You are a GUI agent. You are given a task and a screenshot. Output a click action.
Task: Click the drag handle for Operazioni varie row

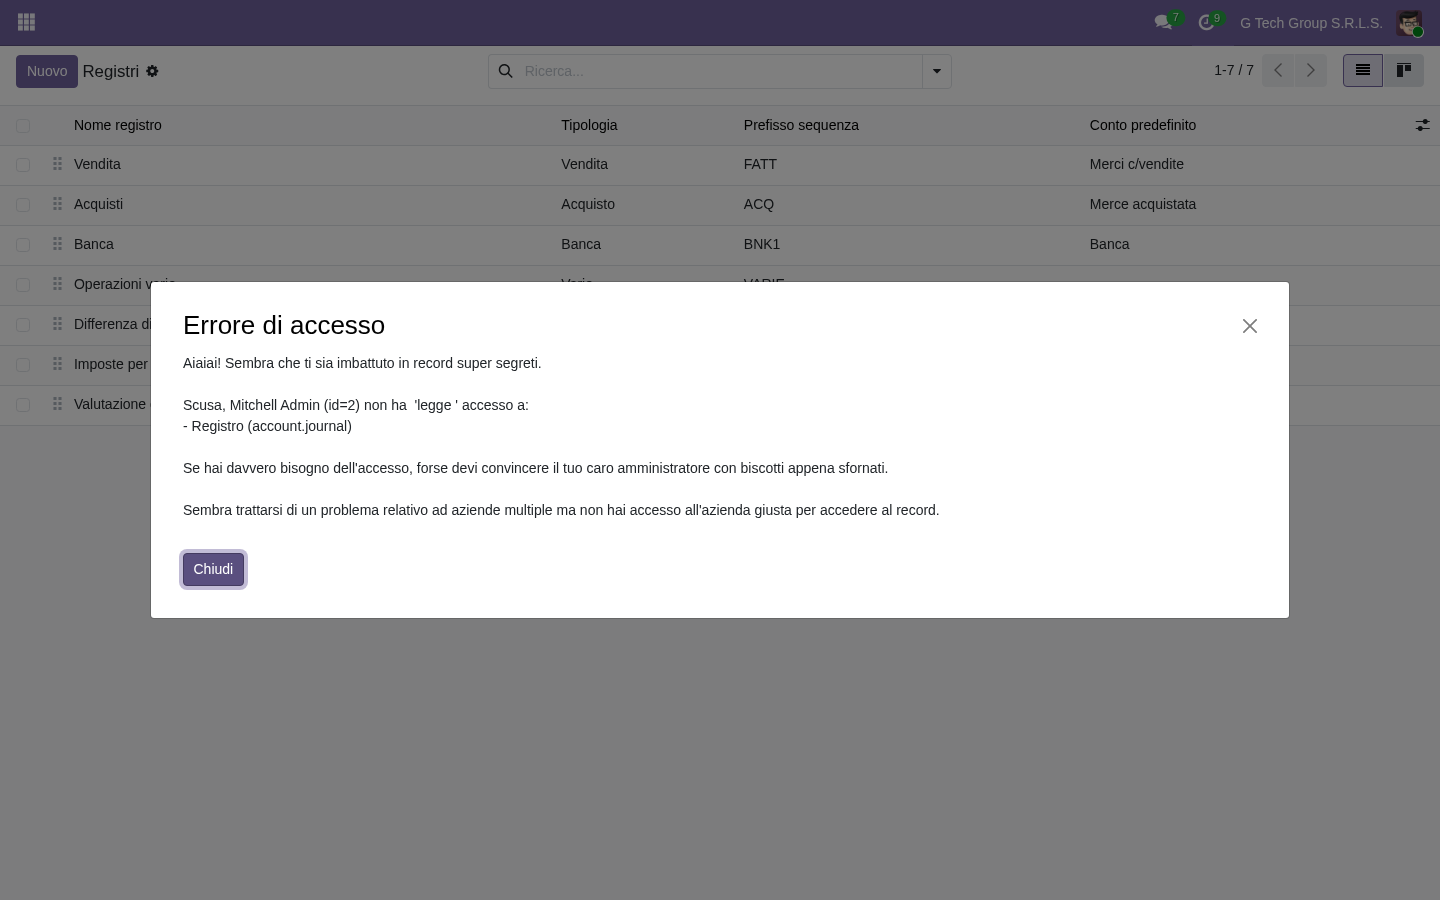57,284
